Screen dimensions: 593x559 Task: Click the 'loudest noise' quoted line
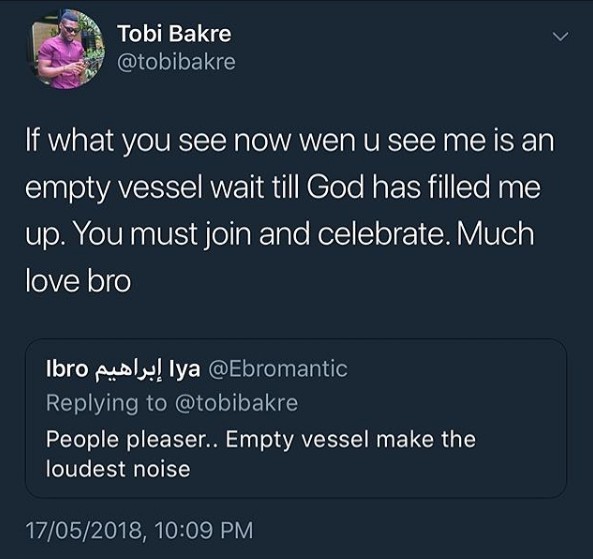point(118,469)
